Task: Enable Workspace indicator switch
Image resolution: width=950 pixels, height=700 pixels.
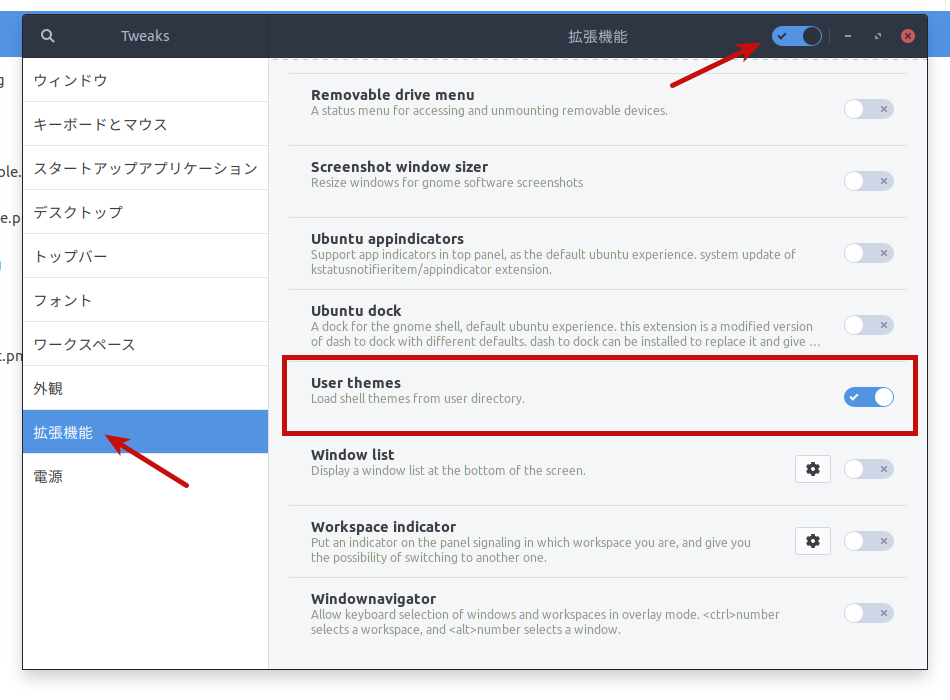Action: (x=867, y=541)
